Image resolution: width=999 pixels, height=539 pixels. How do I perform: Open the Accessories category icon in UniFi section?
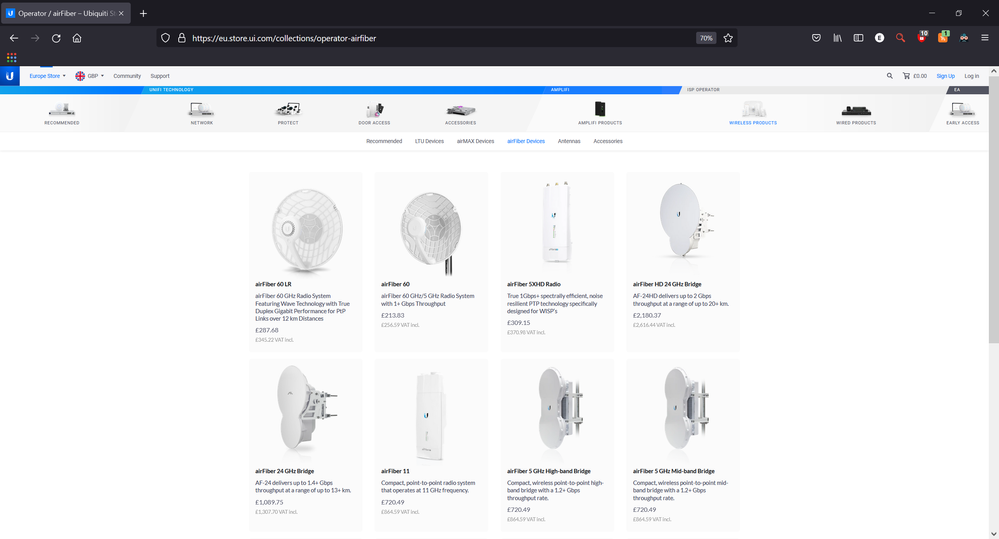click(x=461, y=113)
